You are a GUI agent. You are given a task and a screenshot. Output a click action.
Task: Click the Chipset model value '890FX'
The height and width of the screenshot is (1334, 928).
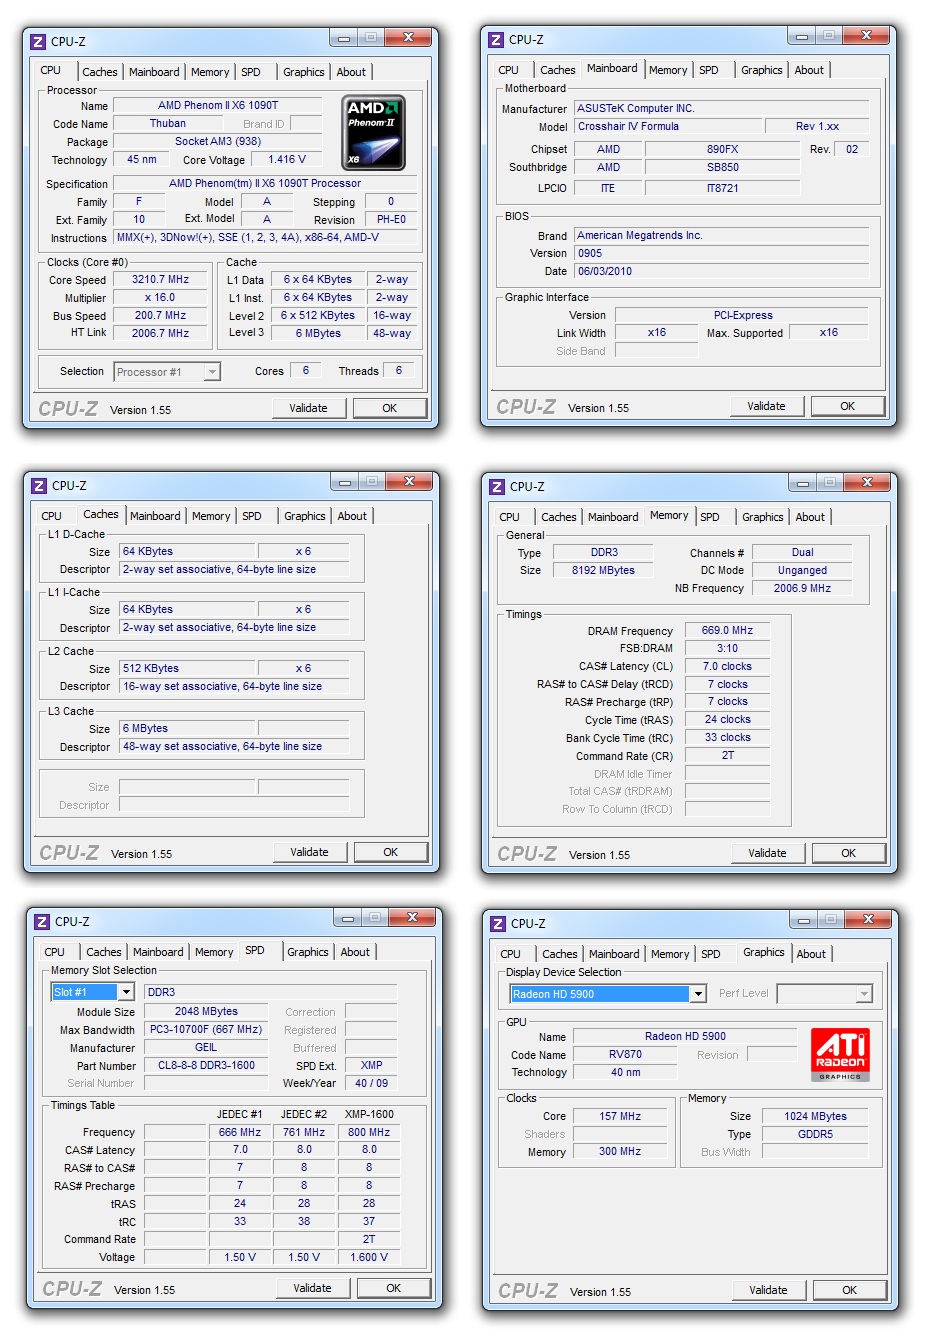pyautogui.click(x=723, y=149)
